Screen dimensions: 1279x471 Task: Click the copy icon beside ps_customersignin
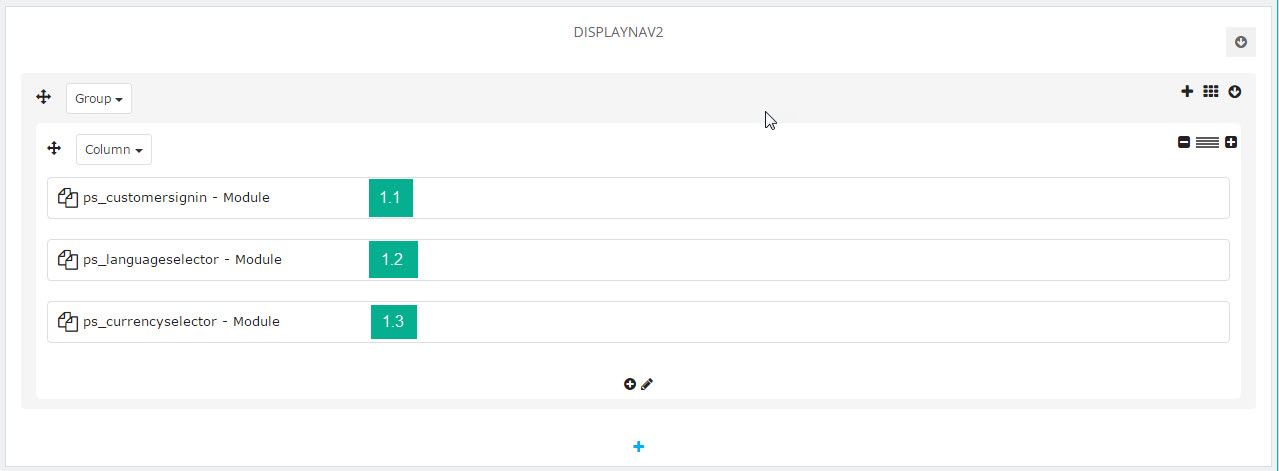coord(68,198)
